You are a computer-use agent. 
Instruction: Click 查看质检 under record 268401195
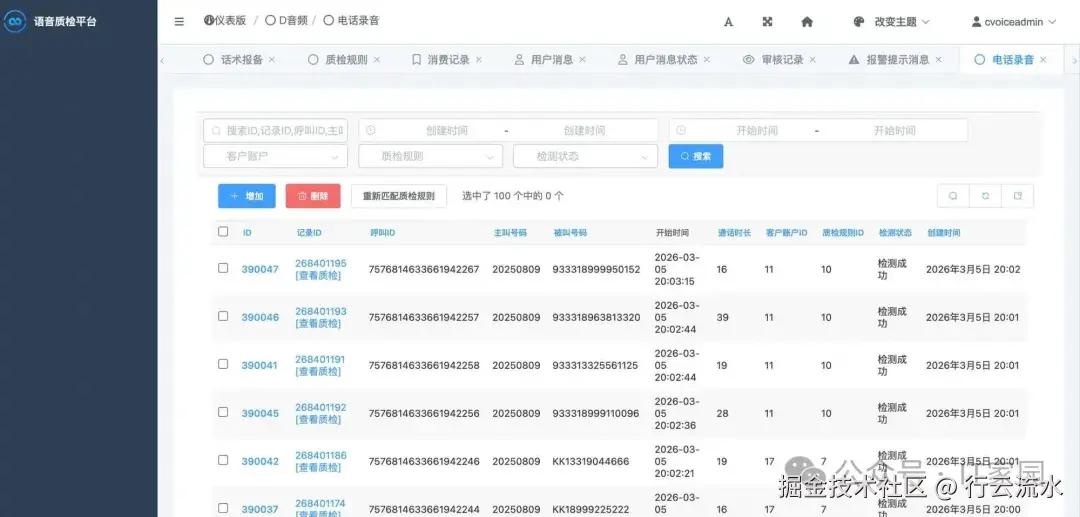pos(318,275)
